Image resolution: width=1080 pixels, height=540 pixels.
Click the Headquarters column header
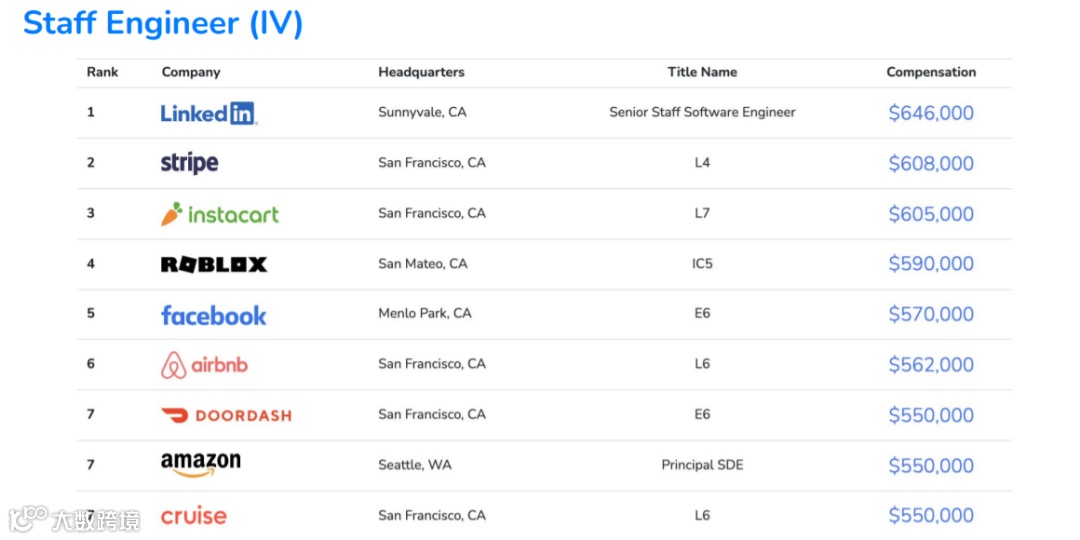[421, 72]
